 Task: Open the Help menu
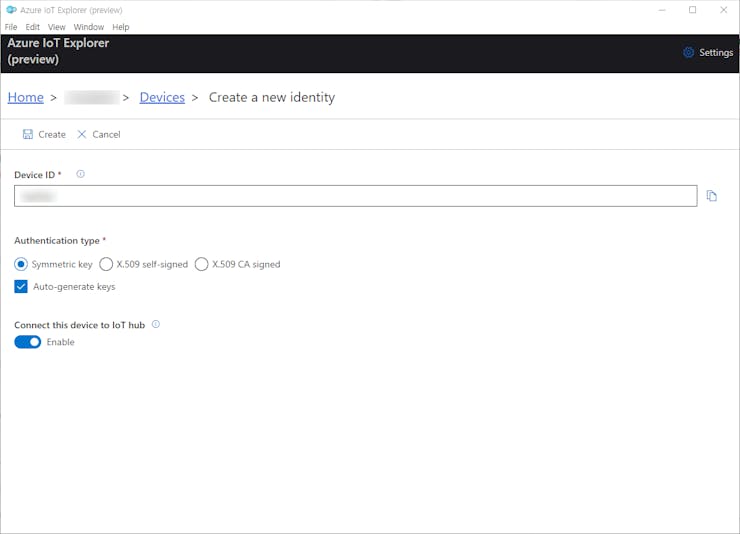(121, 27)
